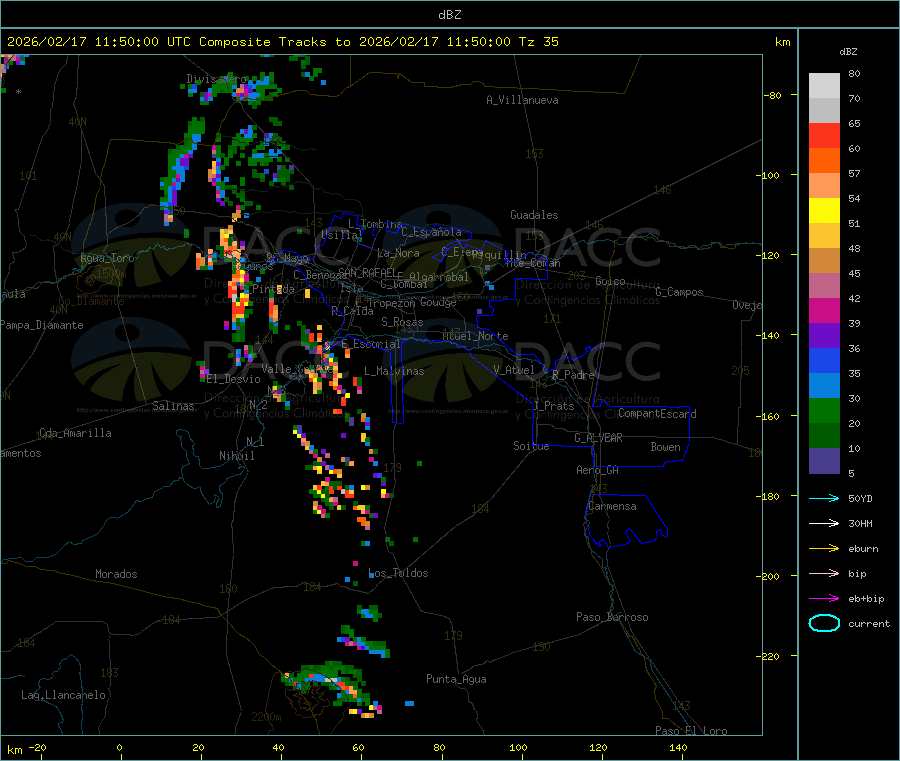
Task: Click the Cda_Amarilla map label
Action: coord(75,433)
